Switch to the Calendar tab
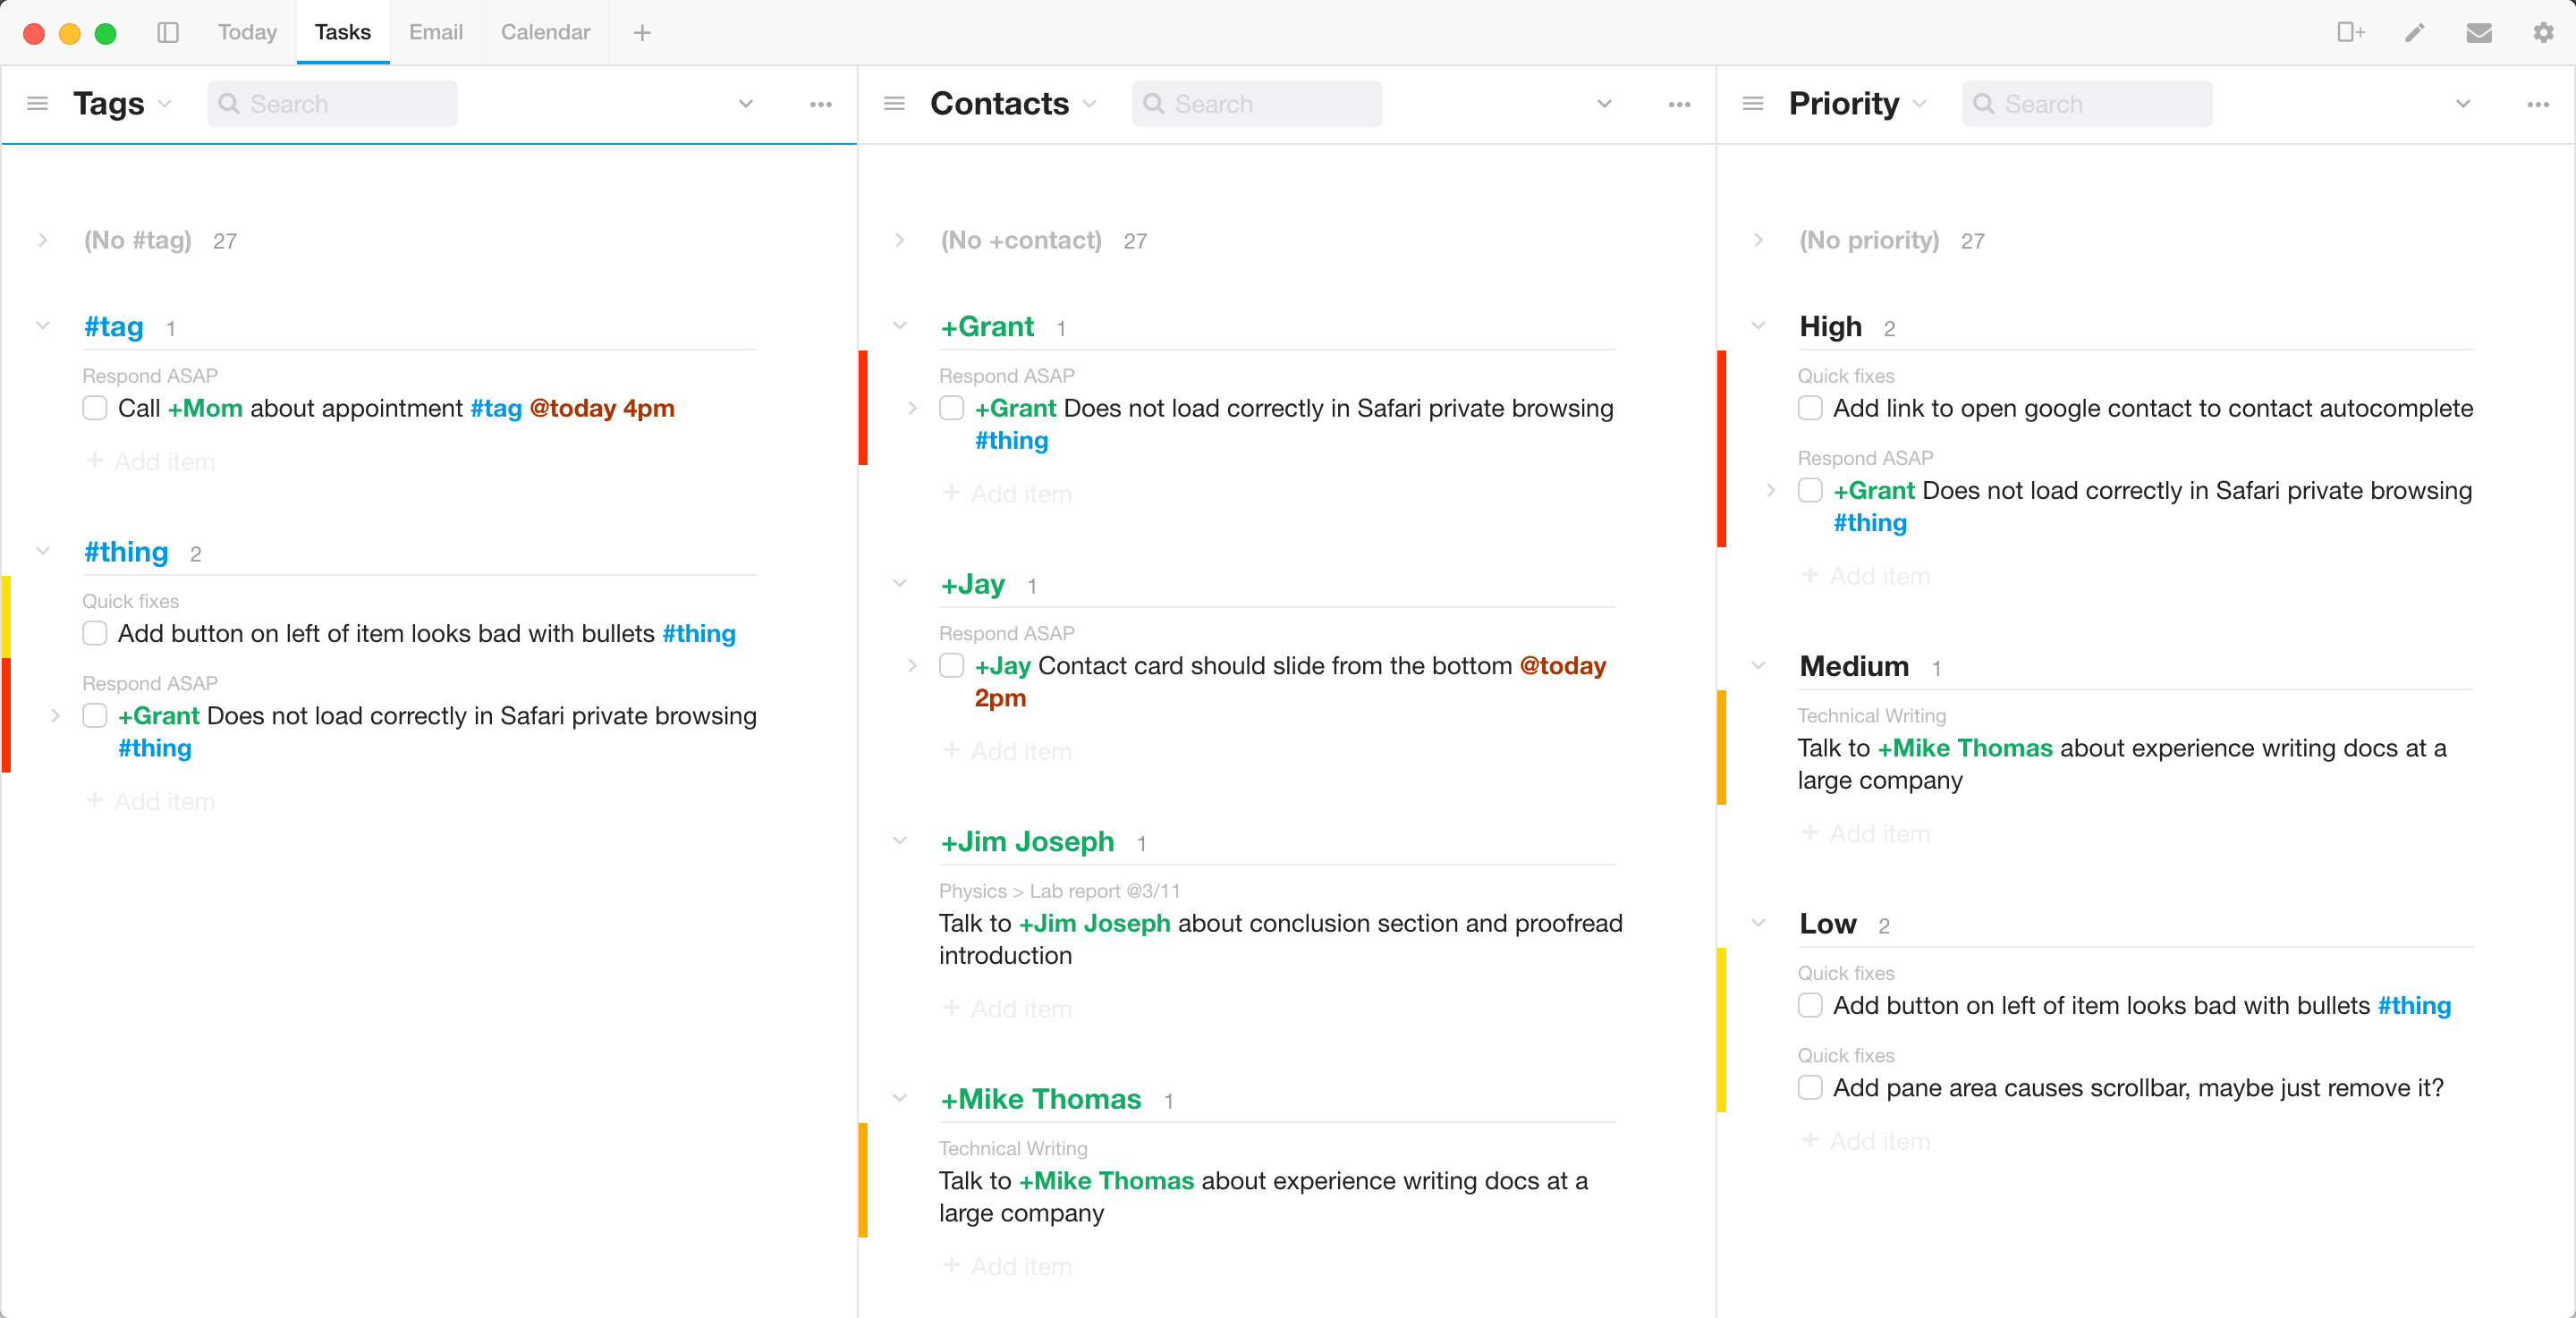This screenshot has width=2576, height=1318. (545, 32)
